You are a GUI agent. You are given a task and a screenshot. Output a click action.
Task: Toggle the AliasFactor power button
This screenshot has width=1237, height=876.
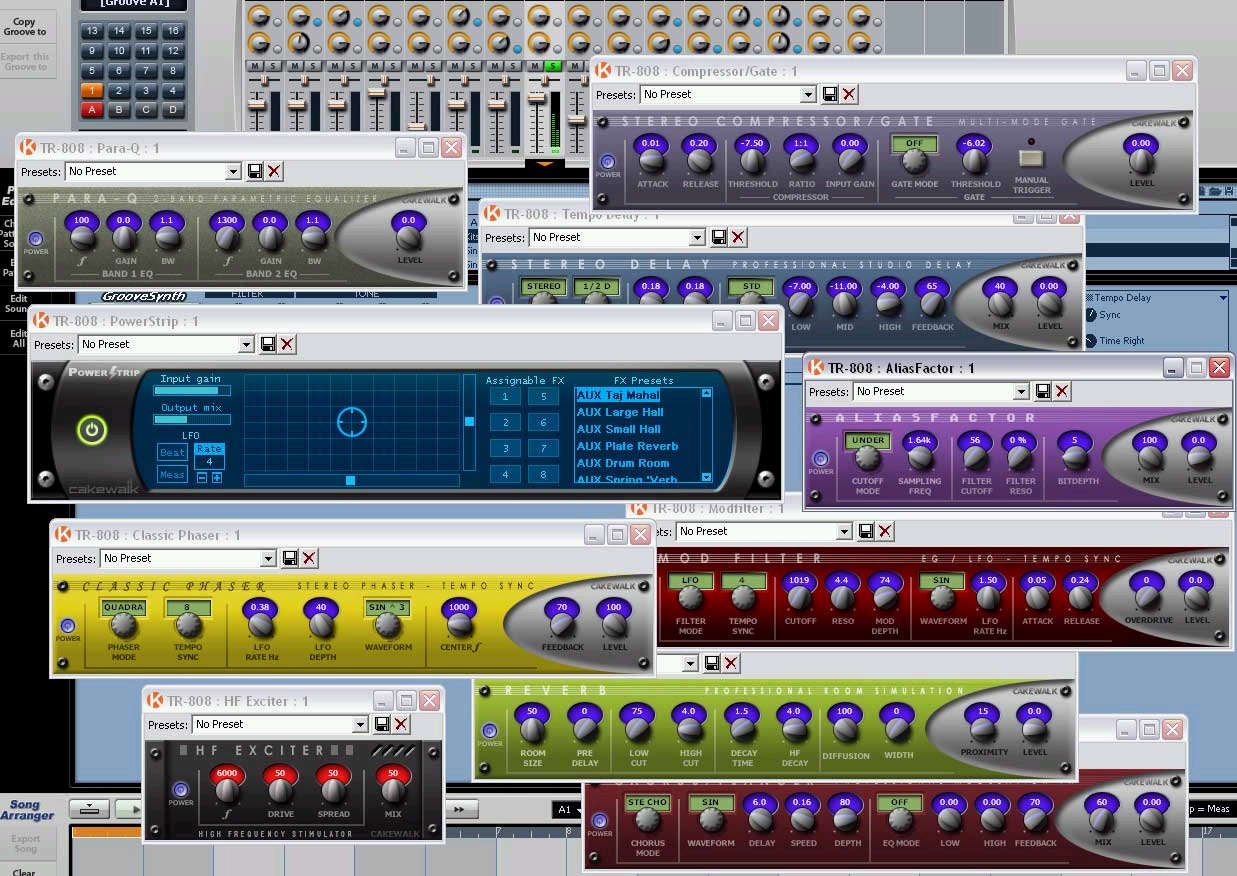[821, 460]
